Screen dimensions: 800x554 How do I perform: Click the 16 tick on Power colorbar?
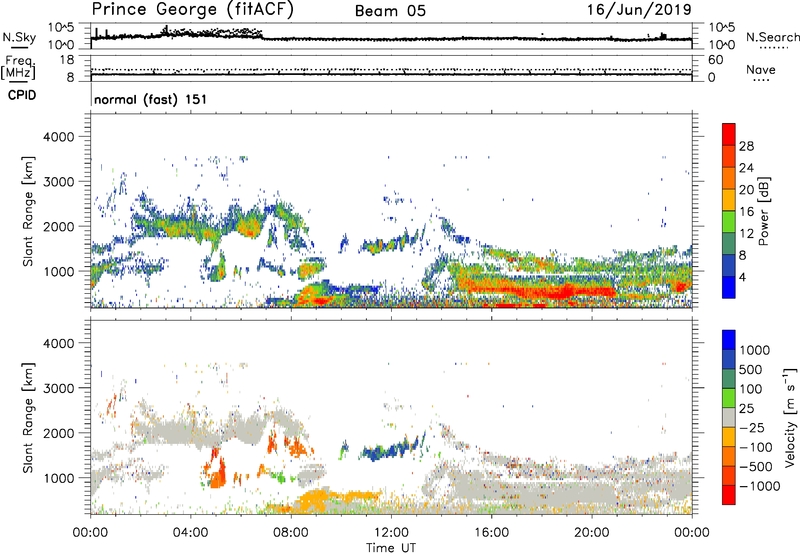[746, 212]
